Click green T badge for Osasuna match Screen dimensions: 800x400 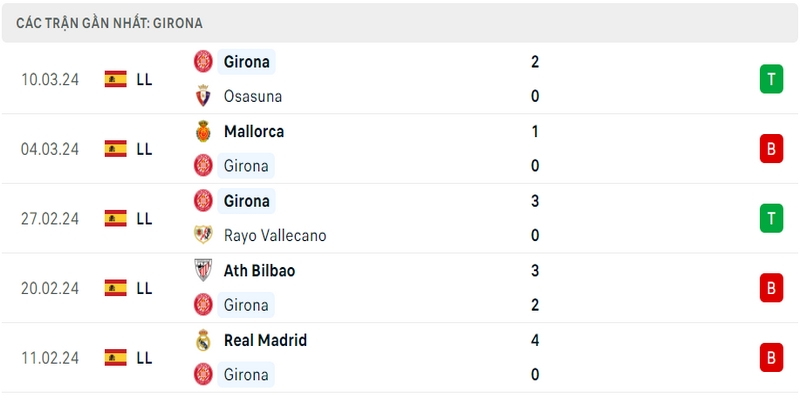click(x=771, y=79)
